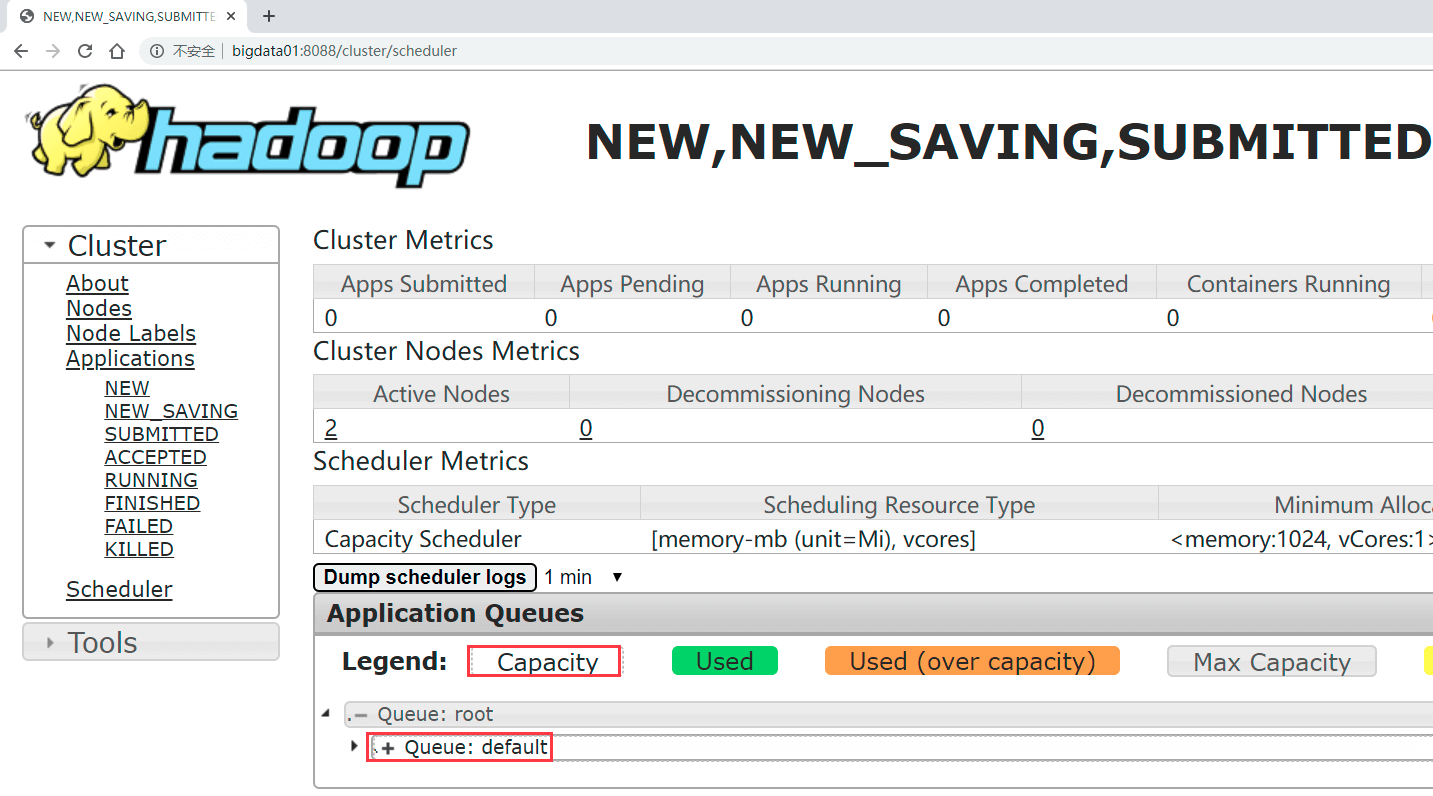
Task: Open a new browser tab
Action: coord(268,16)
